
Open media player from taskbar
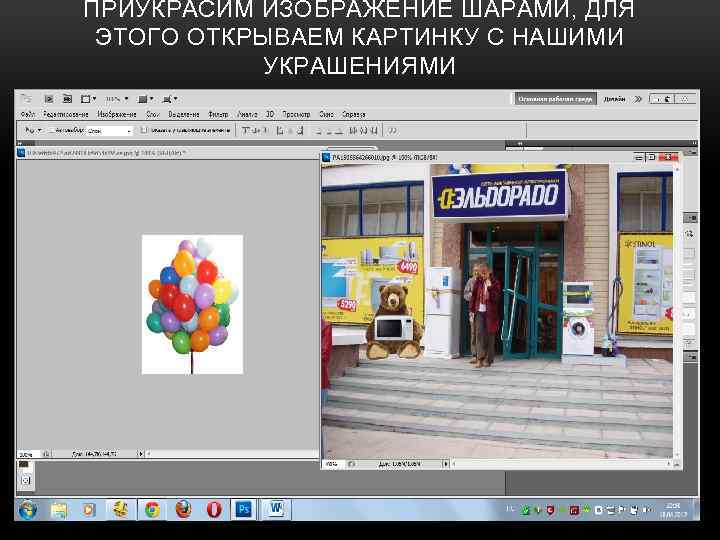pos(89,510)
